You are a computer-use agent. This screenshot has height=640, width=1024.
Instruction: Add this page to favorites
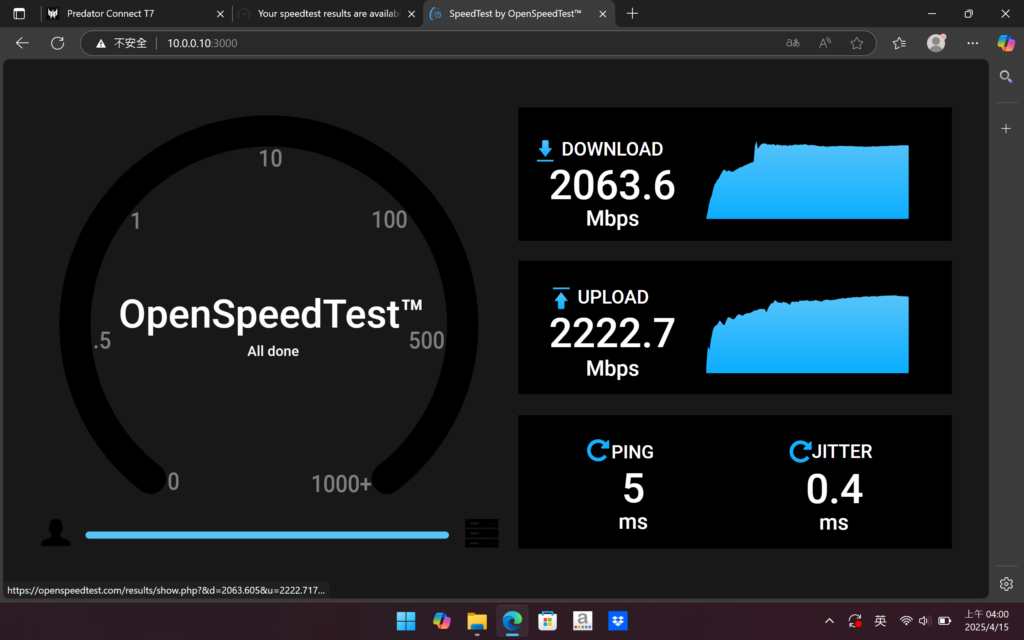[857, 43]
